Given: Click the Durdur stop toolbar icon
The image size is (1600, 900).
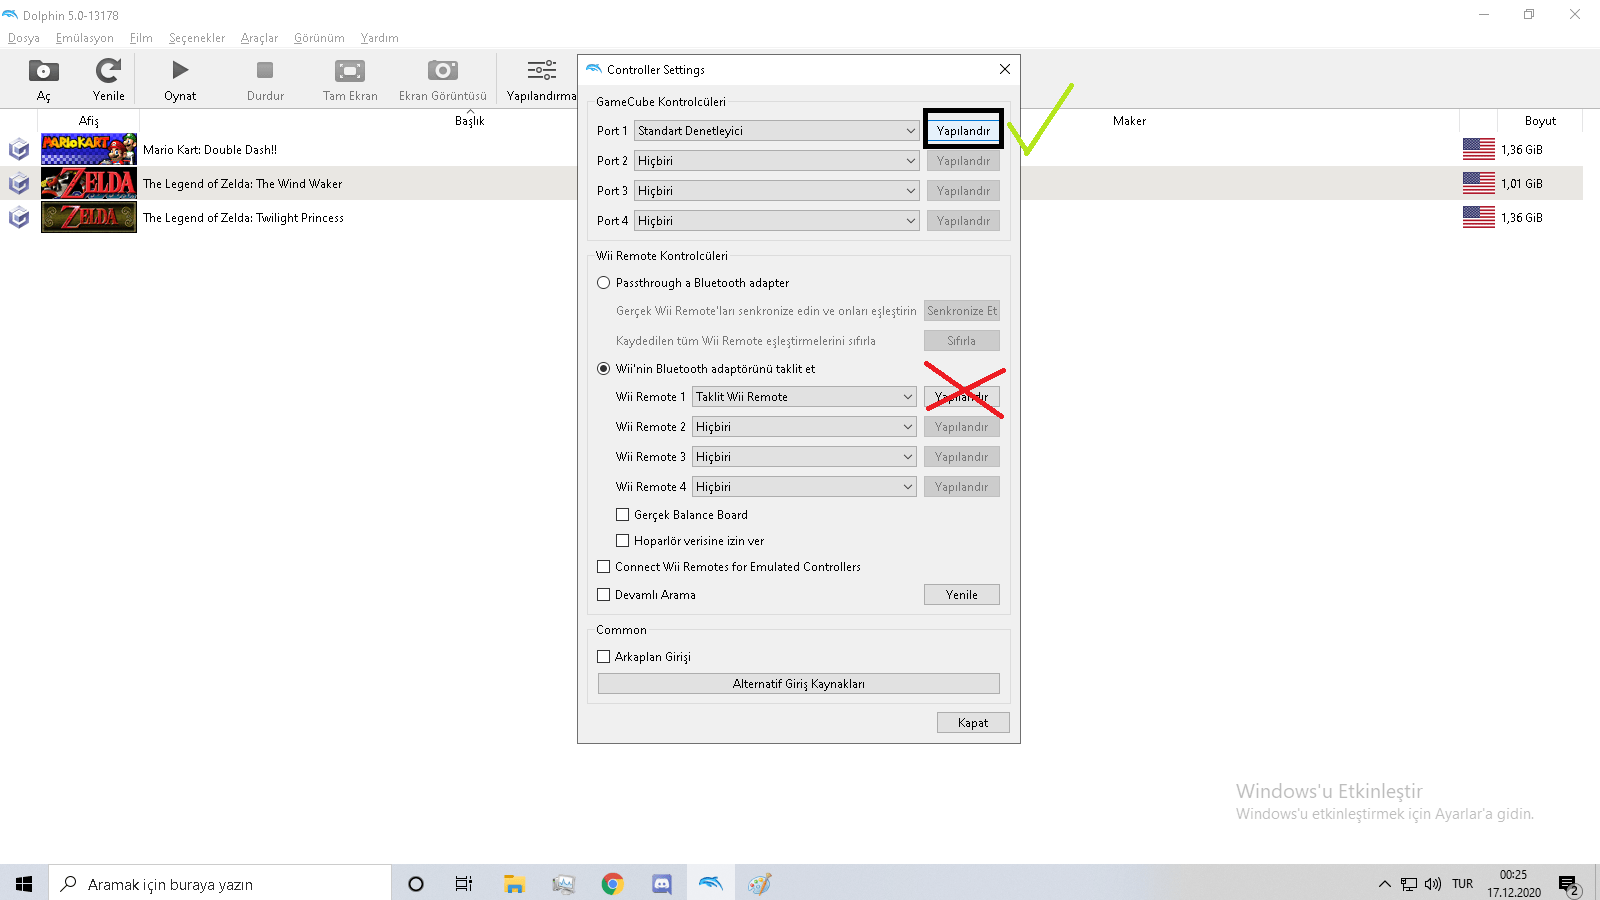Looking at the screenshot, I should (265, 70).
